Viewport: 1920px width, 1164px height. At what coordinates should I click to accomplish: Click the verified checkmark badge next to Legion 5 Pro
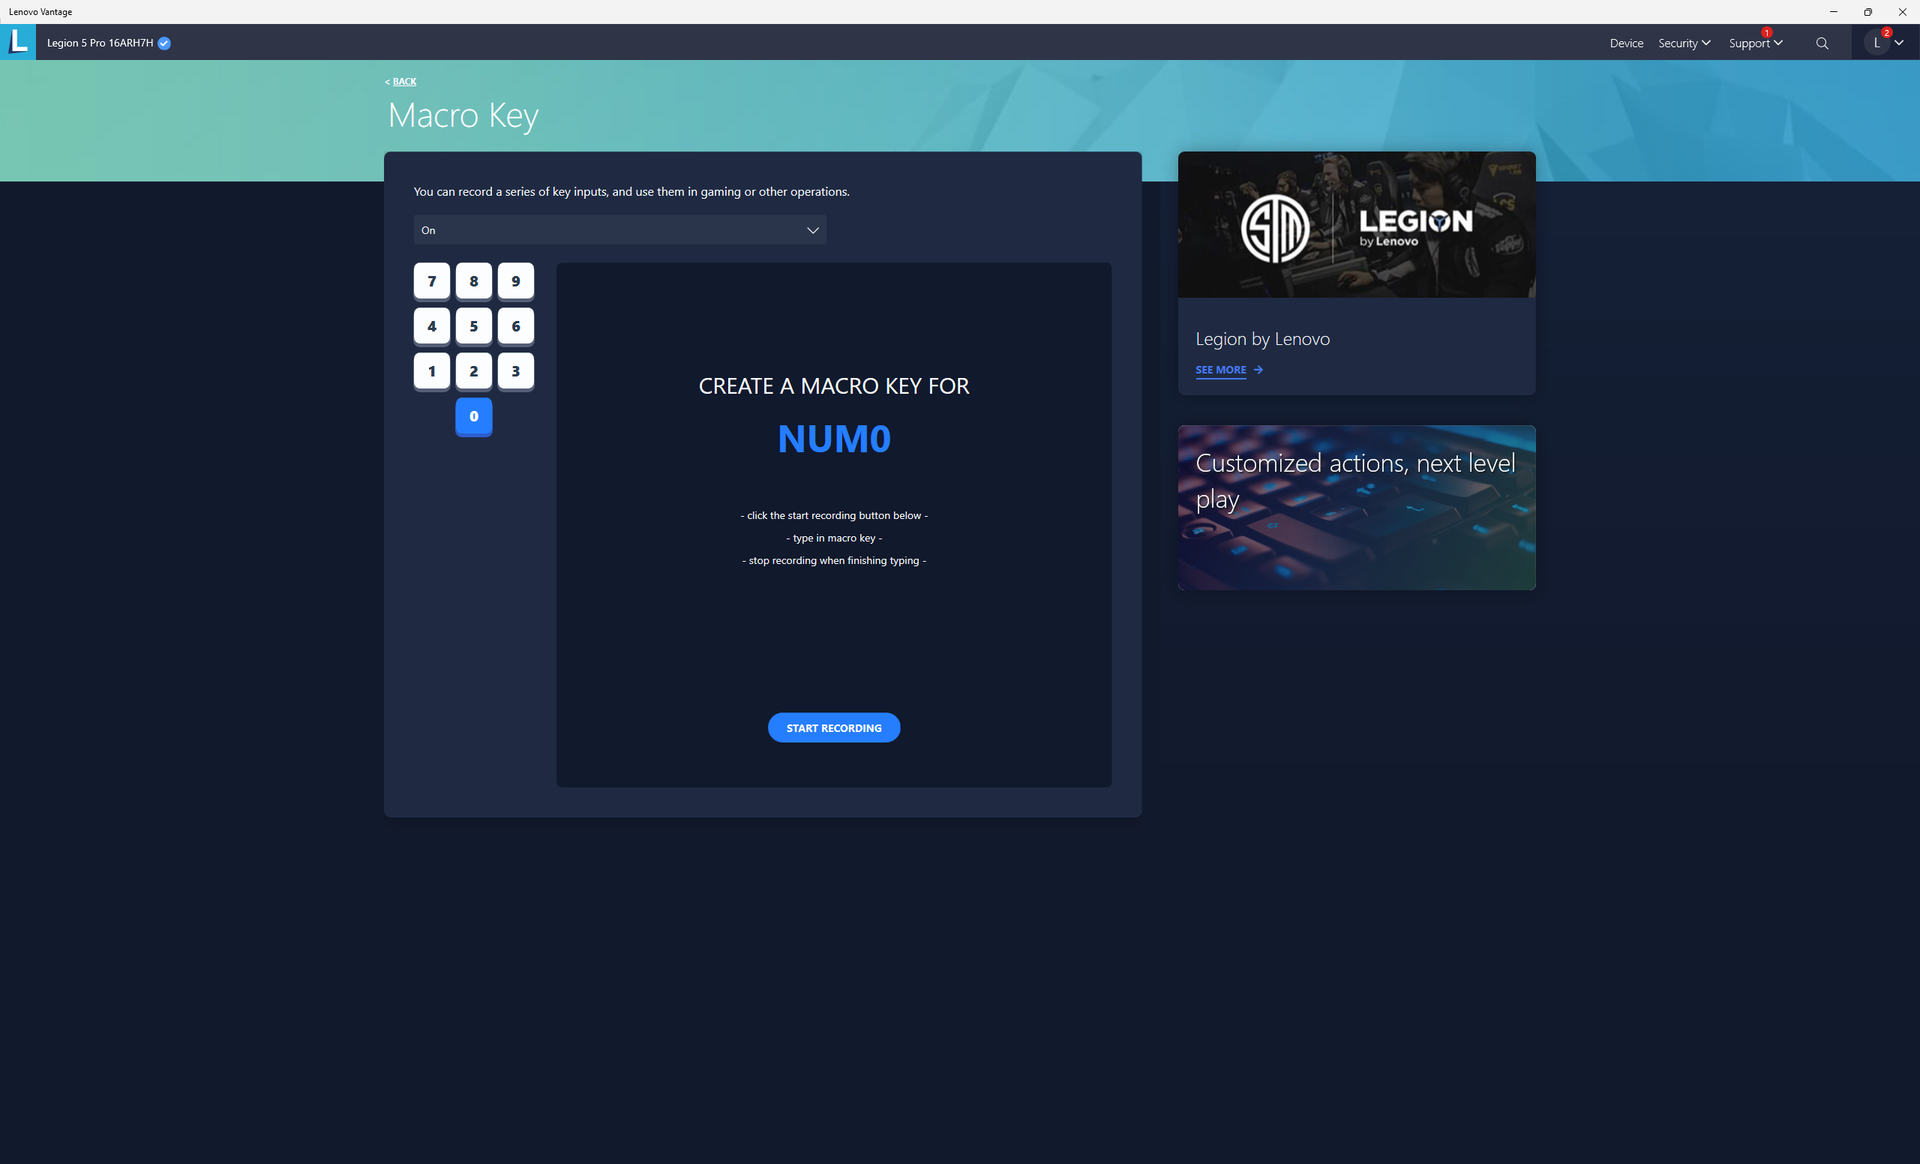pos(164,43)
